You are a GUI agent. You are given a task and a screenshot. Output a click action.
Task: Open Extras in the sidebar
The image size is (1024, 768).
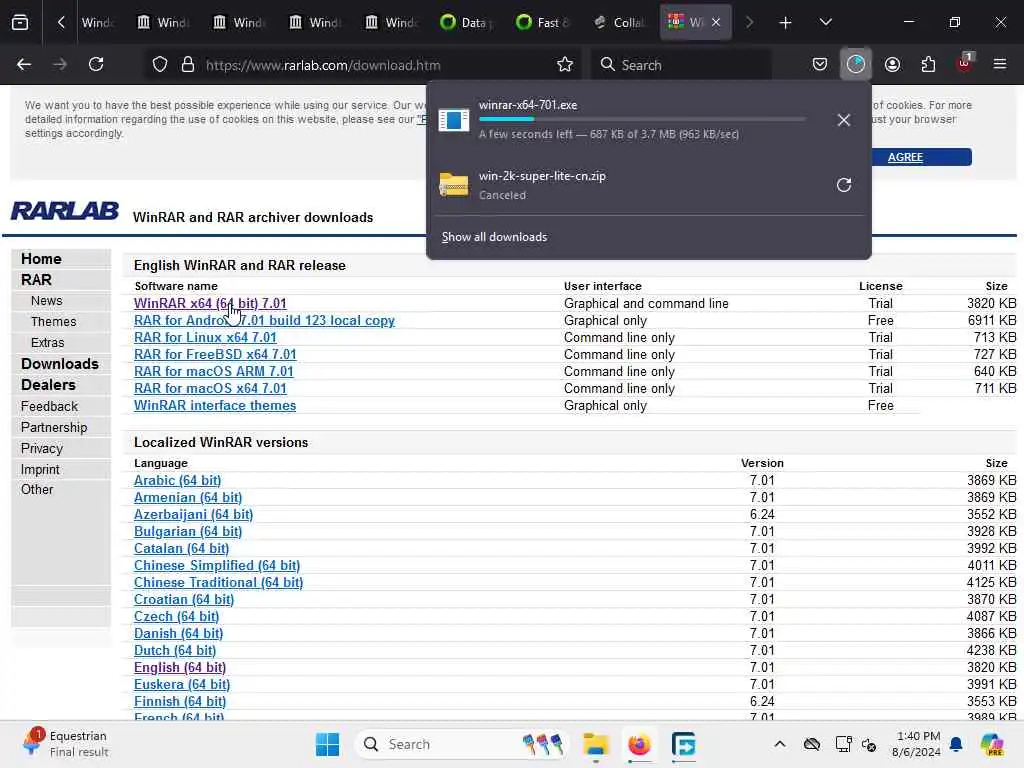pos(48,342)
